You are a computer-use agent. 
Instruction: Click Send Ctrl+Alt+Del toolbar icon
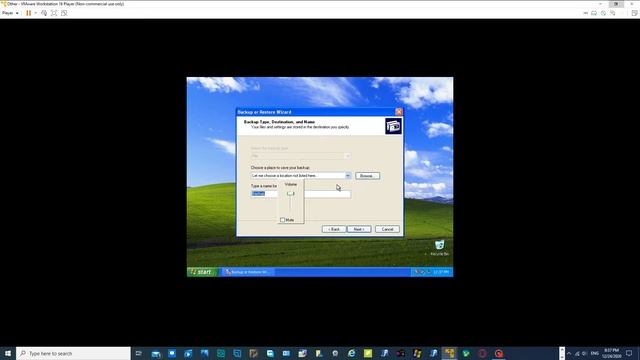(44, 13)
